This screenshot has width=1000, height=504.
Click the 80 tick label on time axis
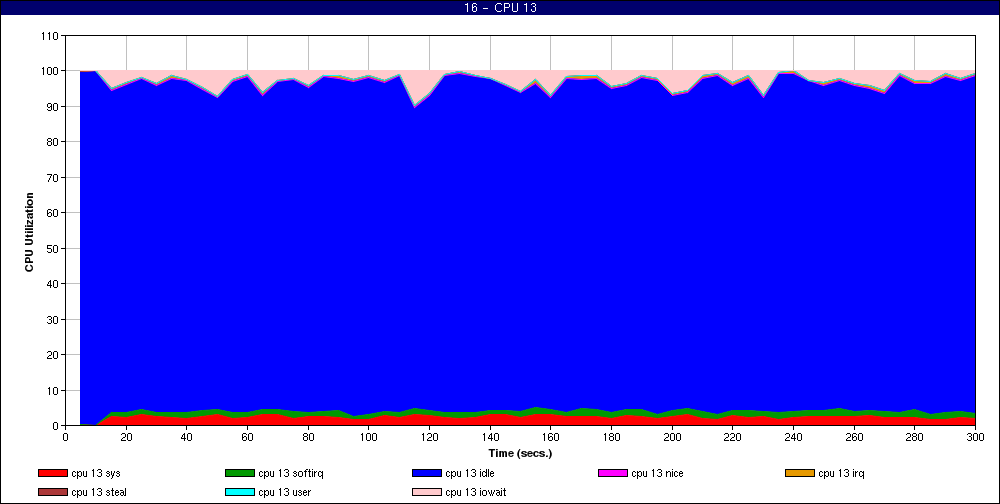[308, 437]
